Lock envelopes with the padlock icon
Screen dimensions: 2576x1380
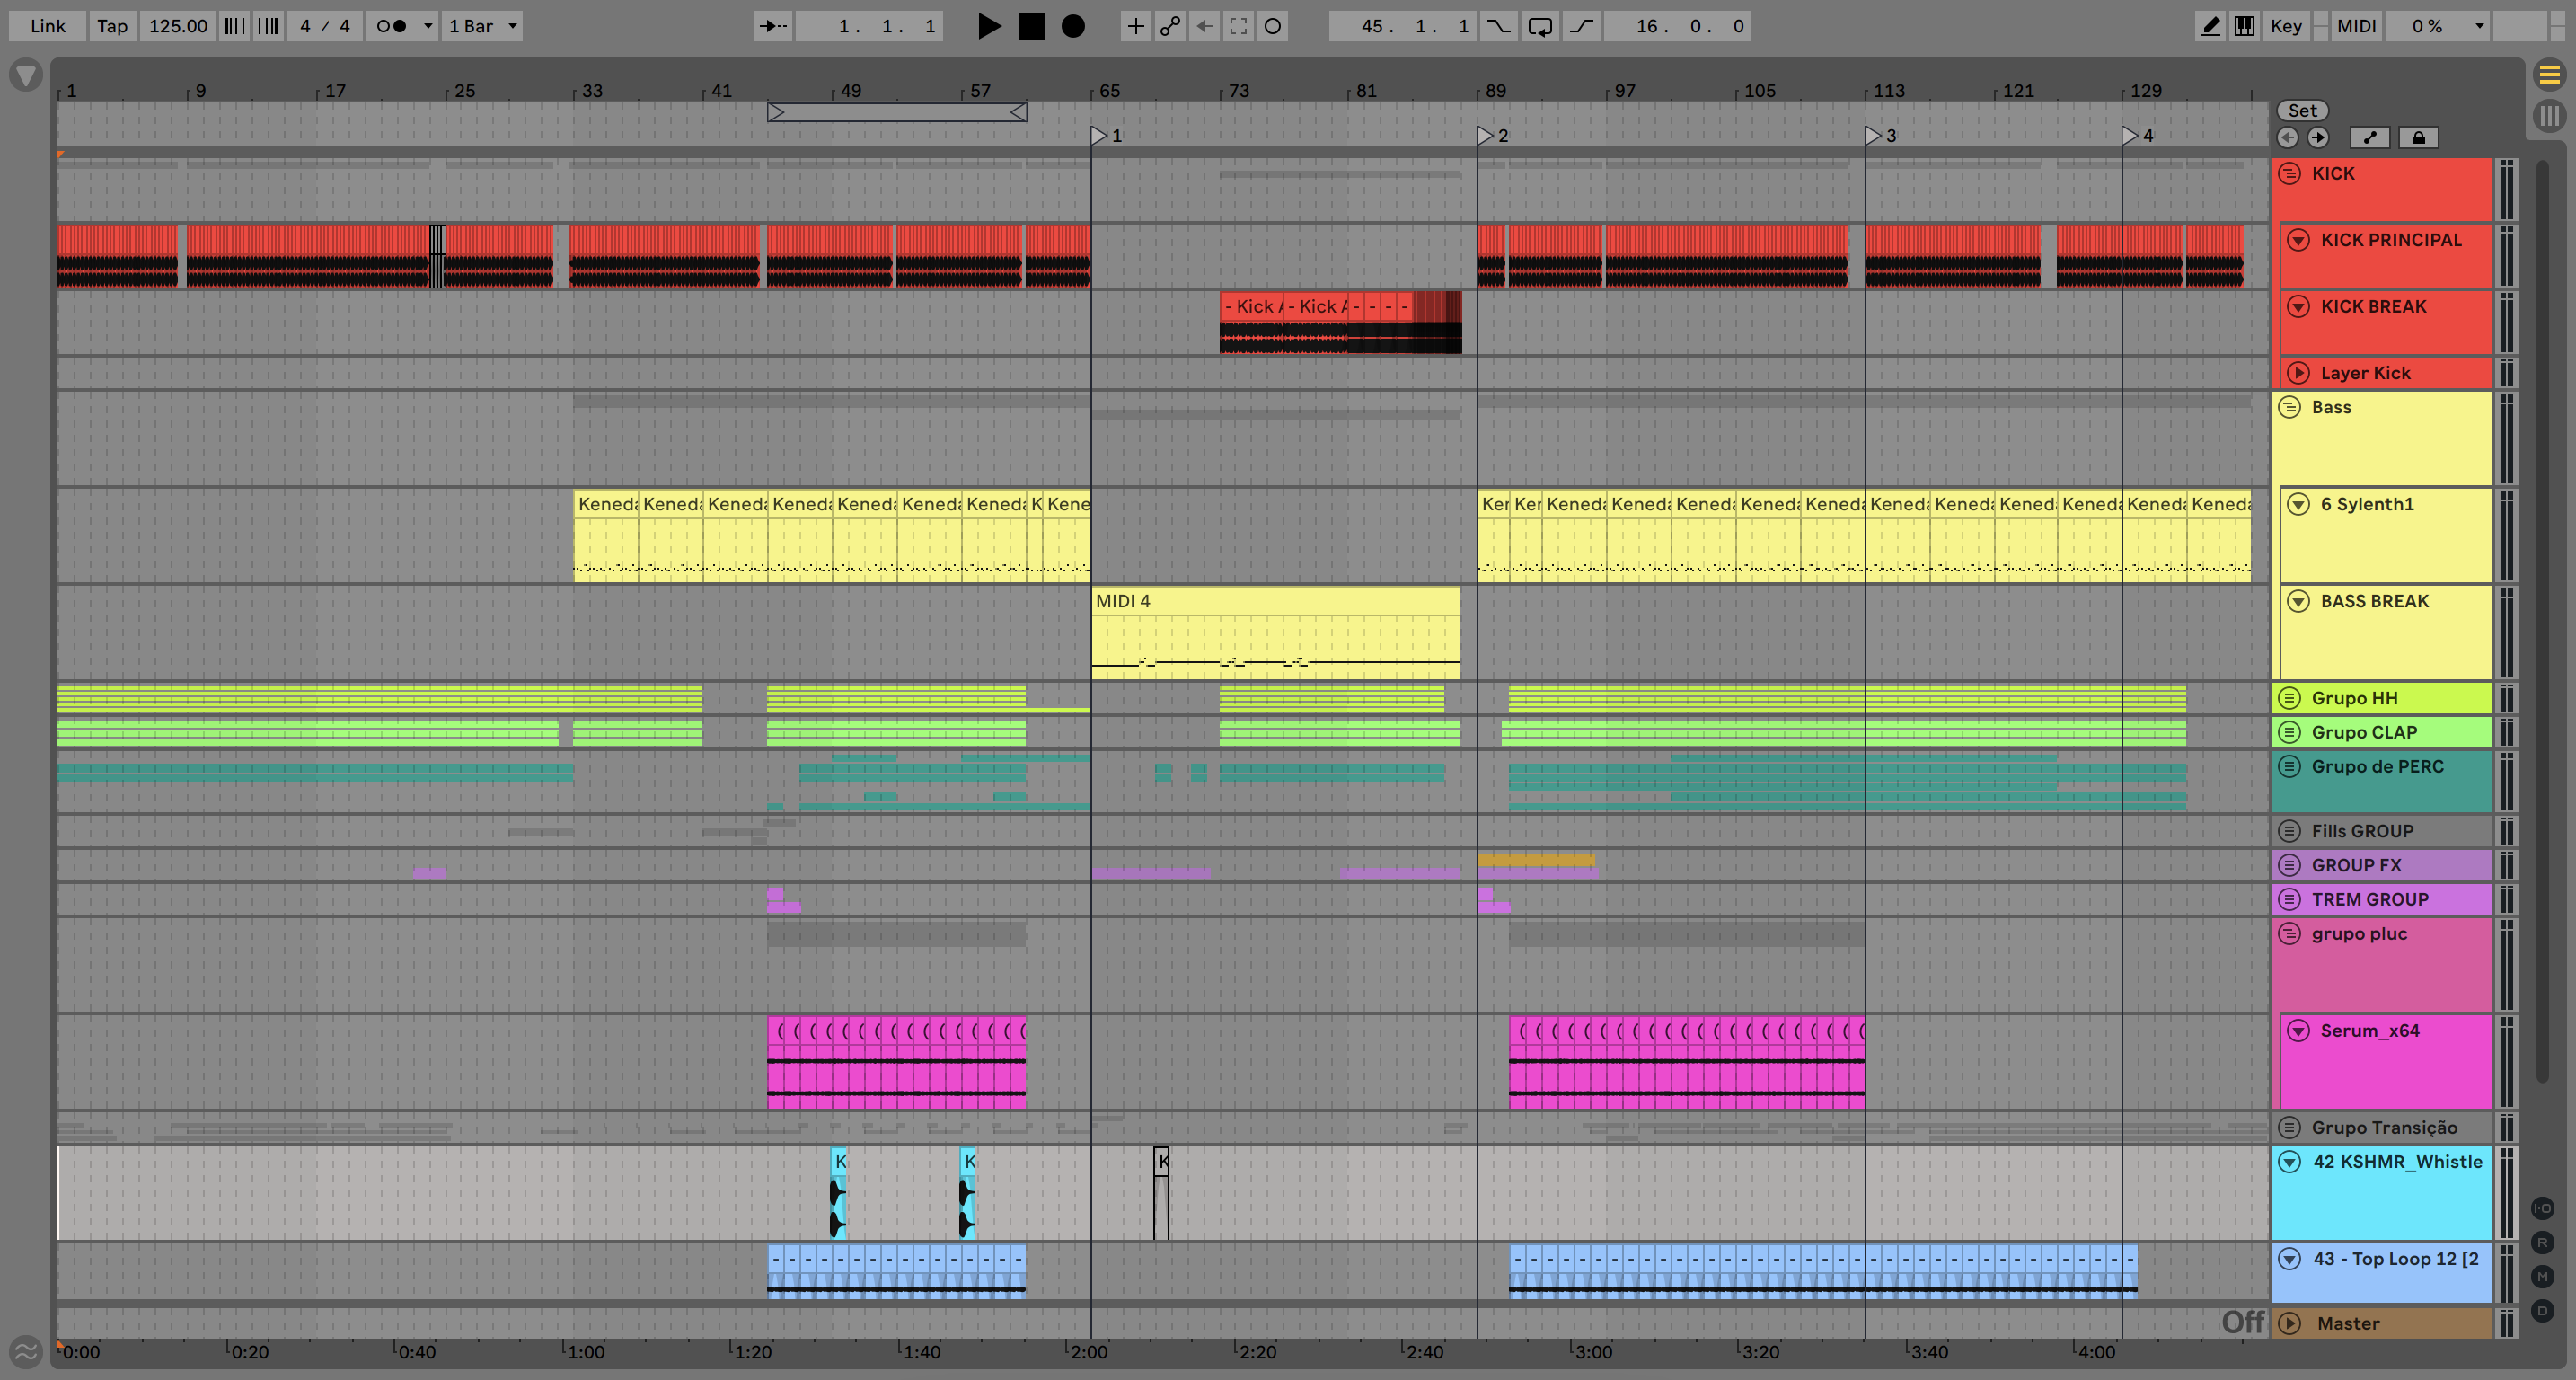pyautogui.click(x=2418, y=138)
